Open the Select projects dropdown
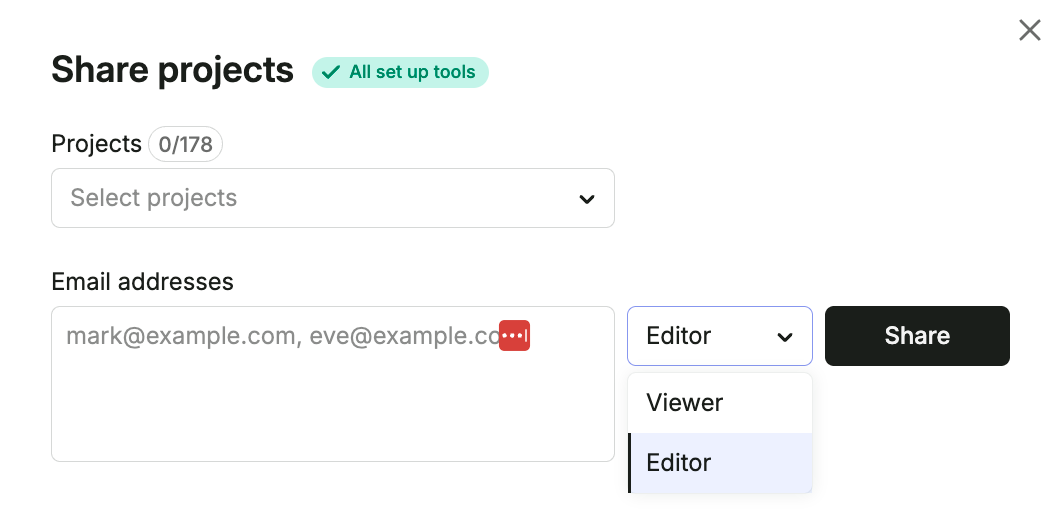This screenshot has height=518, width=1062. [x=333, y=198]
